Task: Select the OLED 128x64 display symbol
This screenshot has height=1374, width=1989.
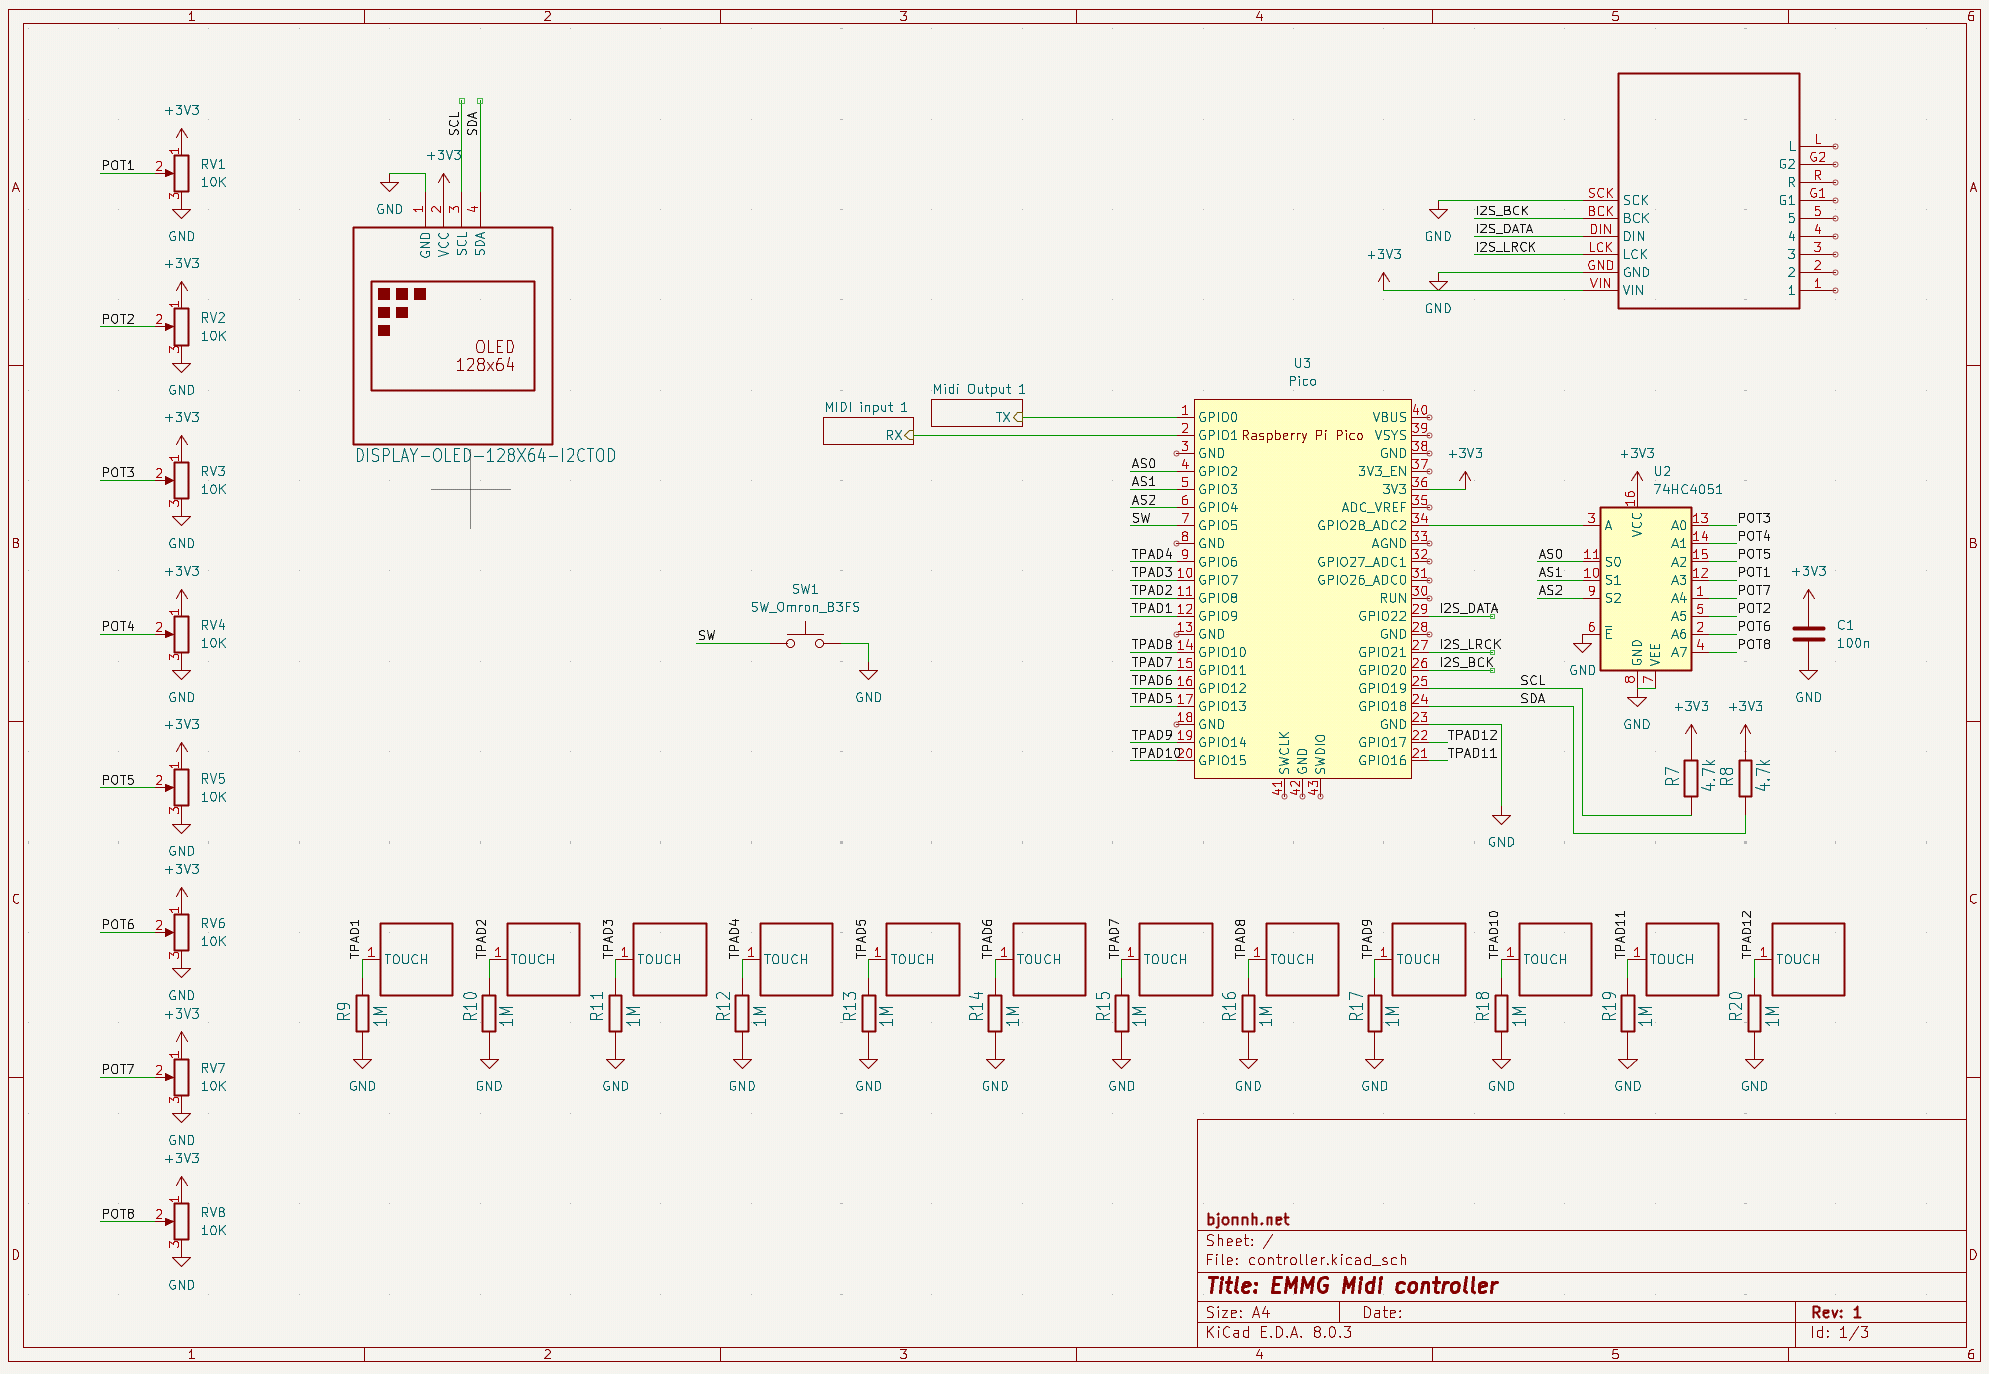Action: pos(453,336)
